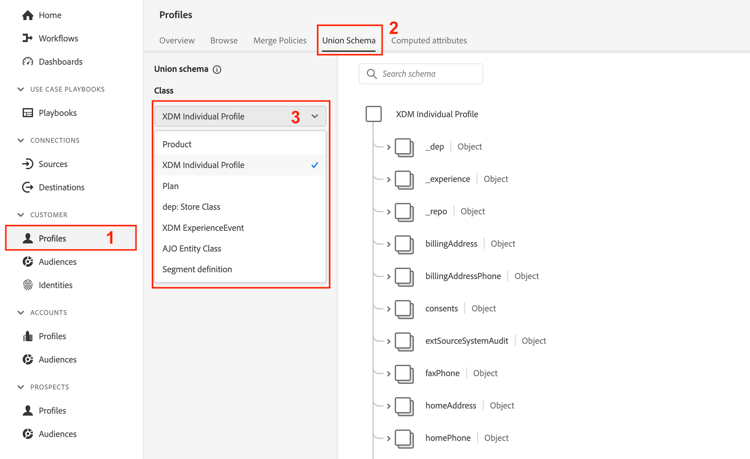Switch to the Browse tab
The height and width of the screenshot is (459, 750).
click(224, 41)
